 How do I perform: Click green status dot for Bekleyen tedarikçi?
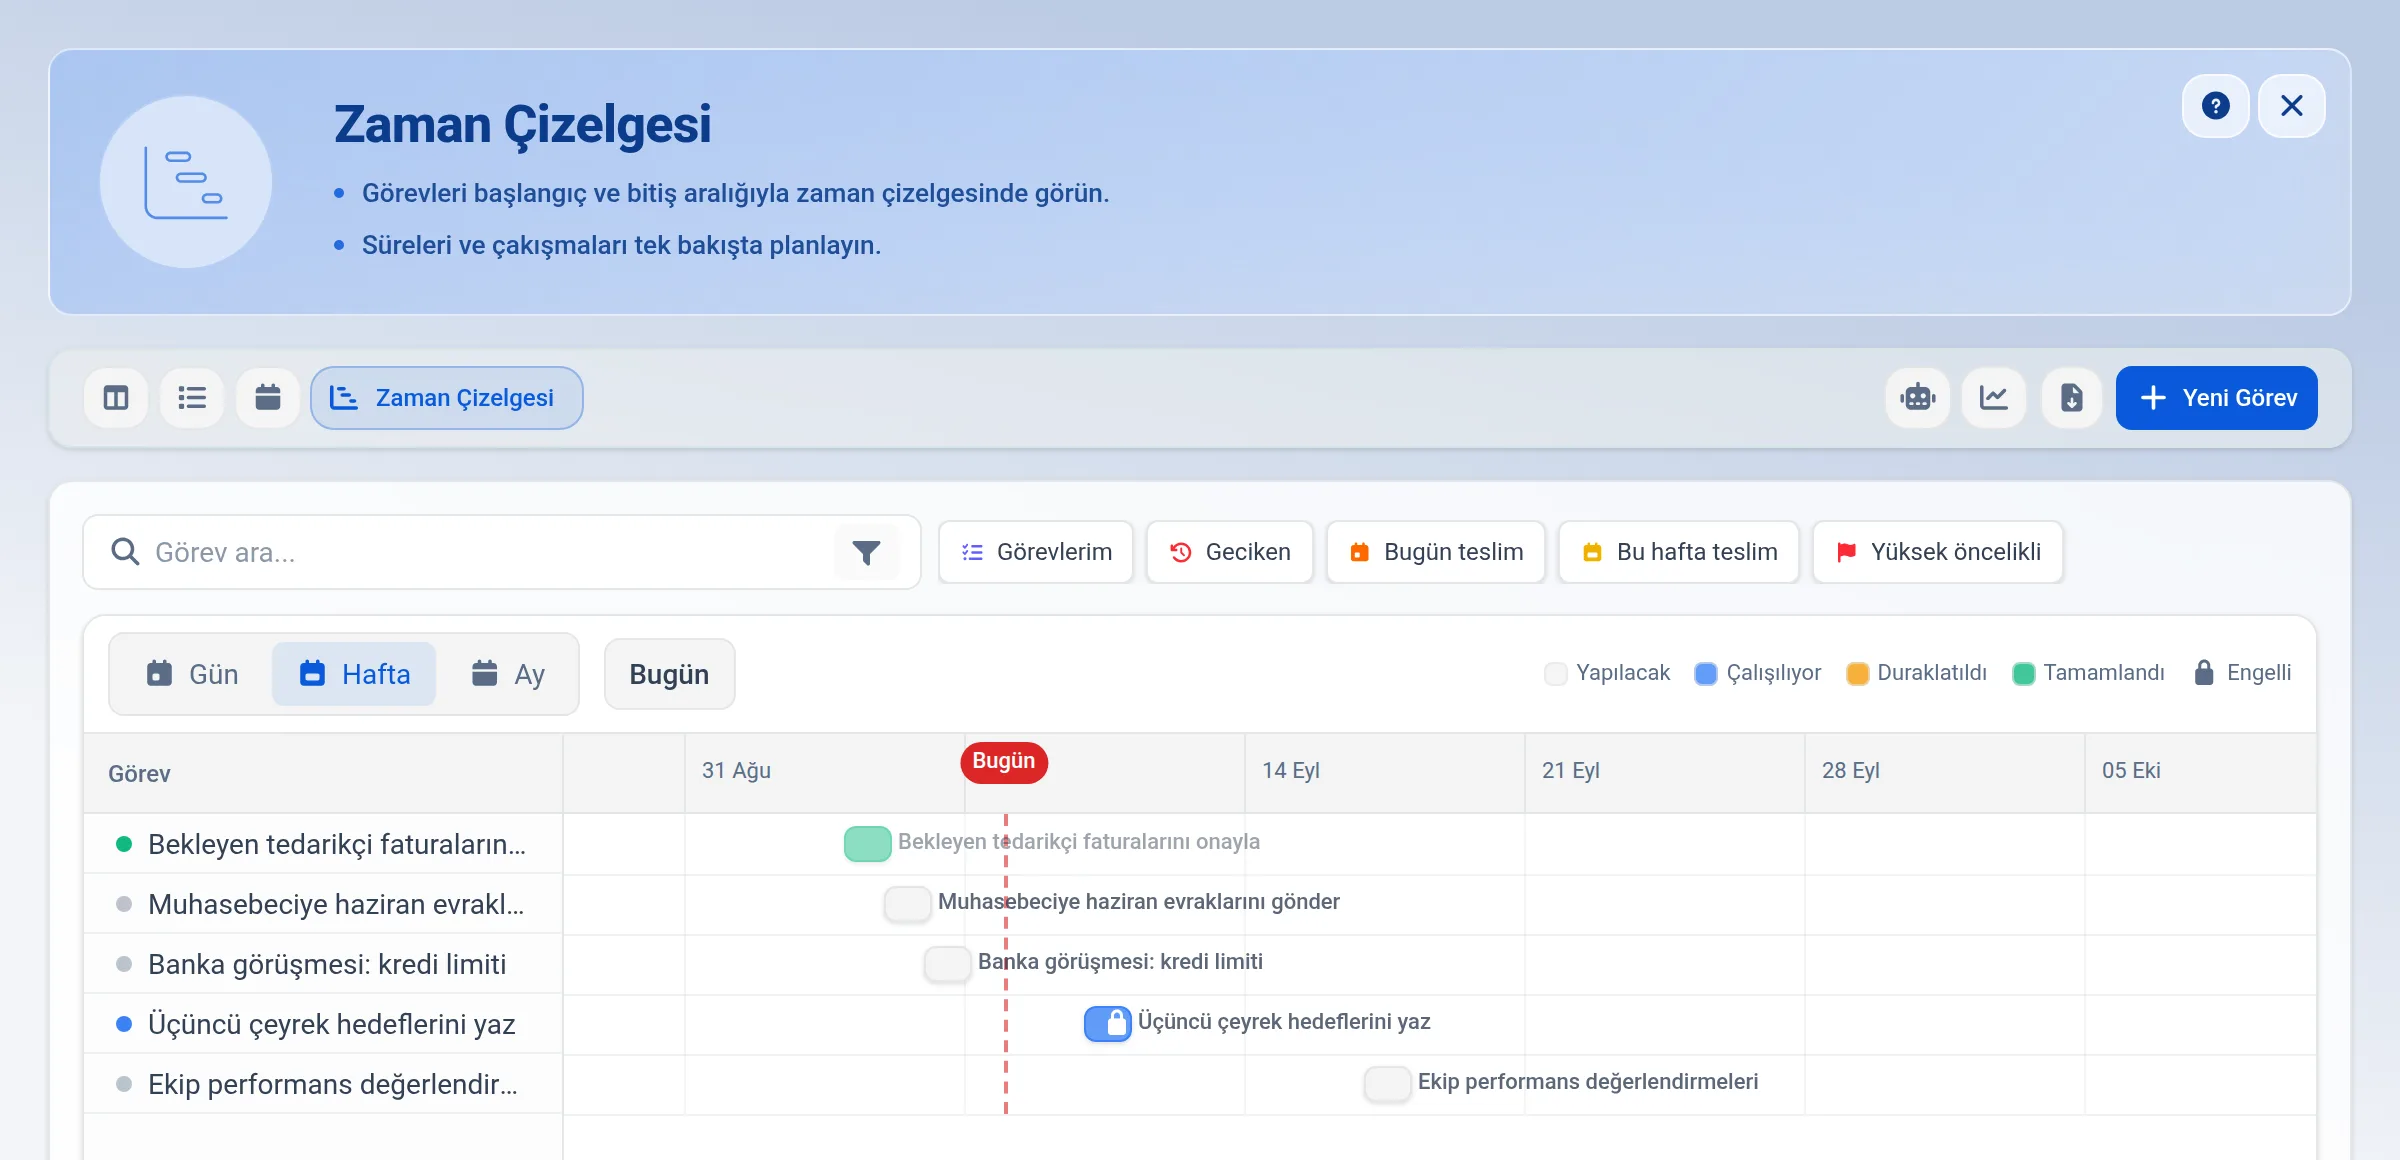click(x=124, y=844)
